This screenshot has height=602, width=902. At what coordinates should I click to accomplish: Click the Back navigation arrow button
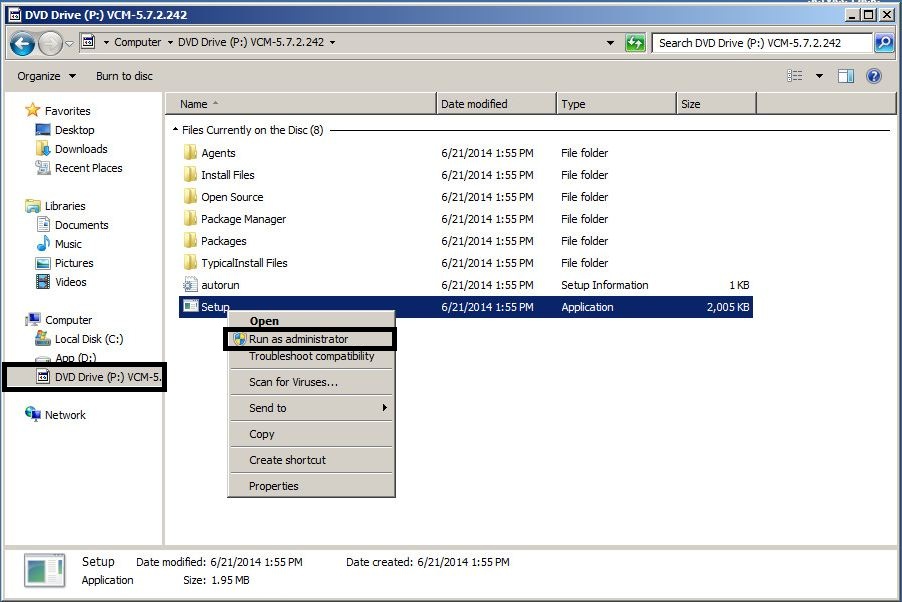coord(23,43)
